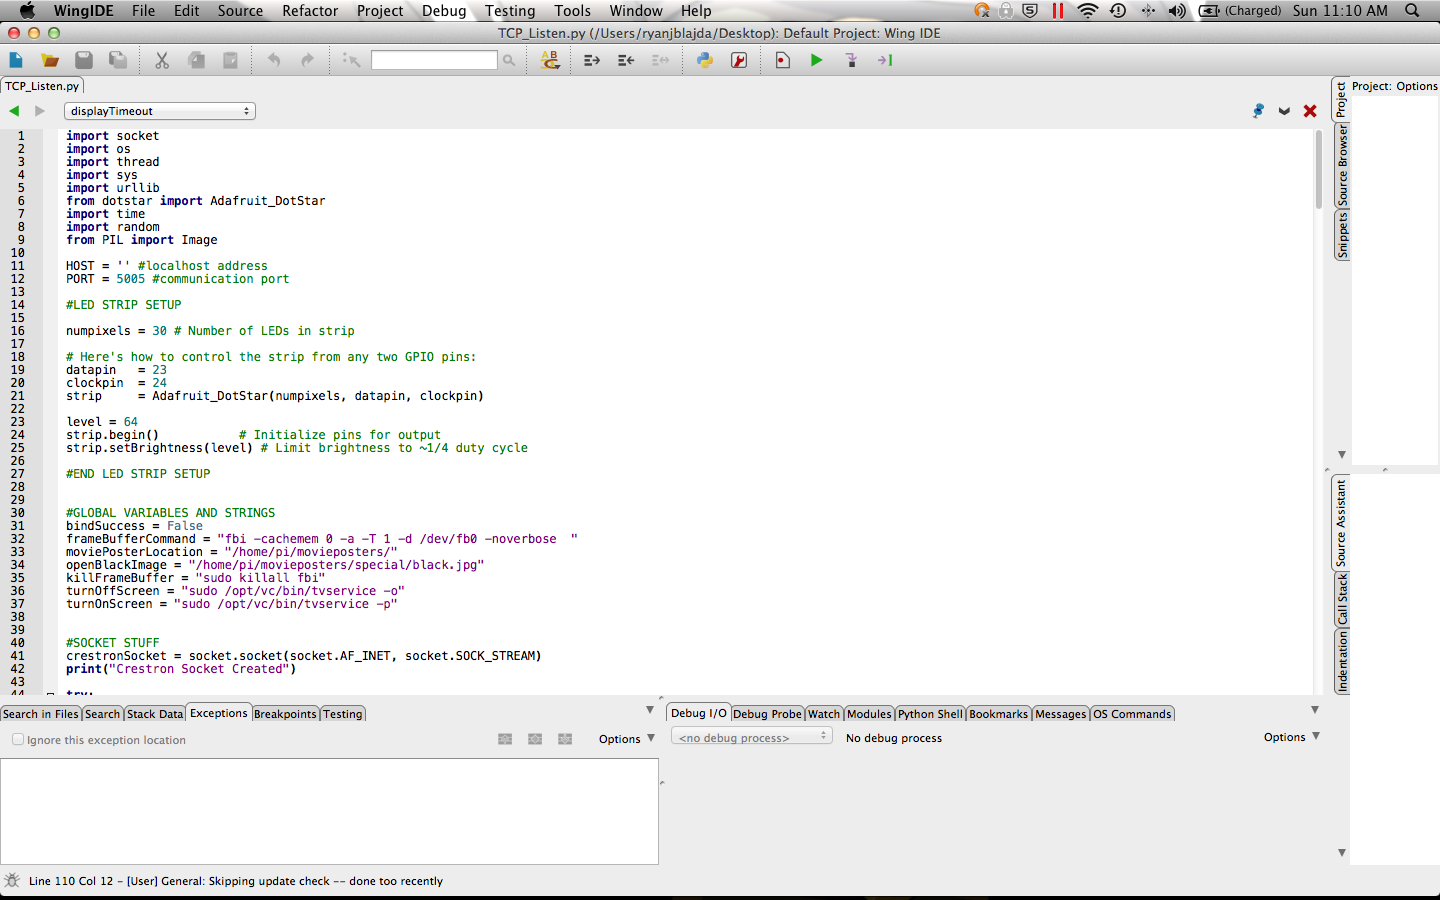This screenshot has width=1440, height=900.
Task: Switch to the Search in Files tab
Action: (x=40, y=714)
